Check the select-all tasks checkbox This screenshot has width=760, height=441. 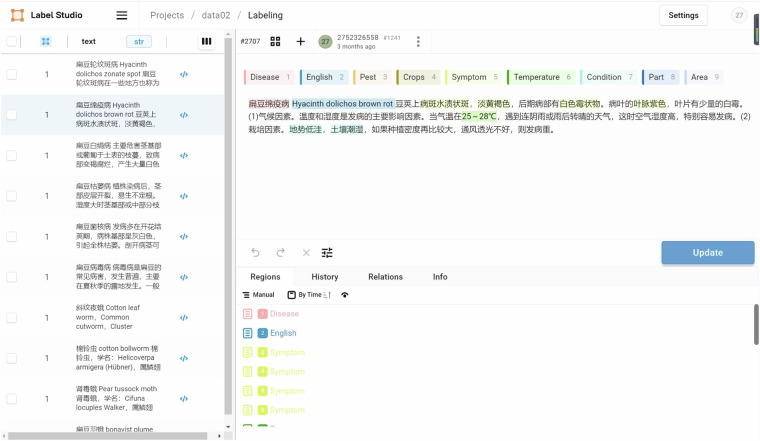coord(12,42)
